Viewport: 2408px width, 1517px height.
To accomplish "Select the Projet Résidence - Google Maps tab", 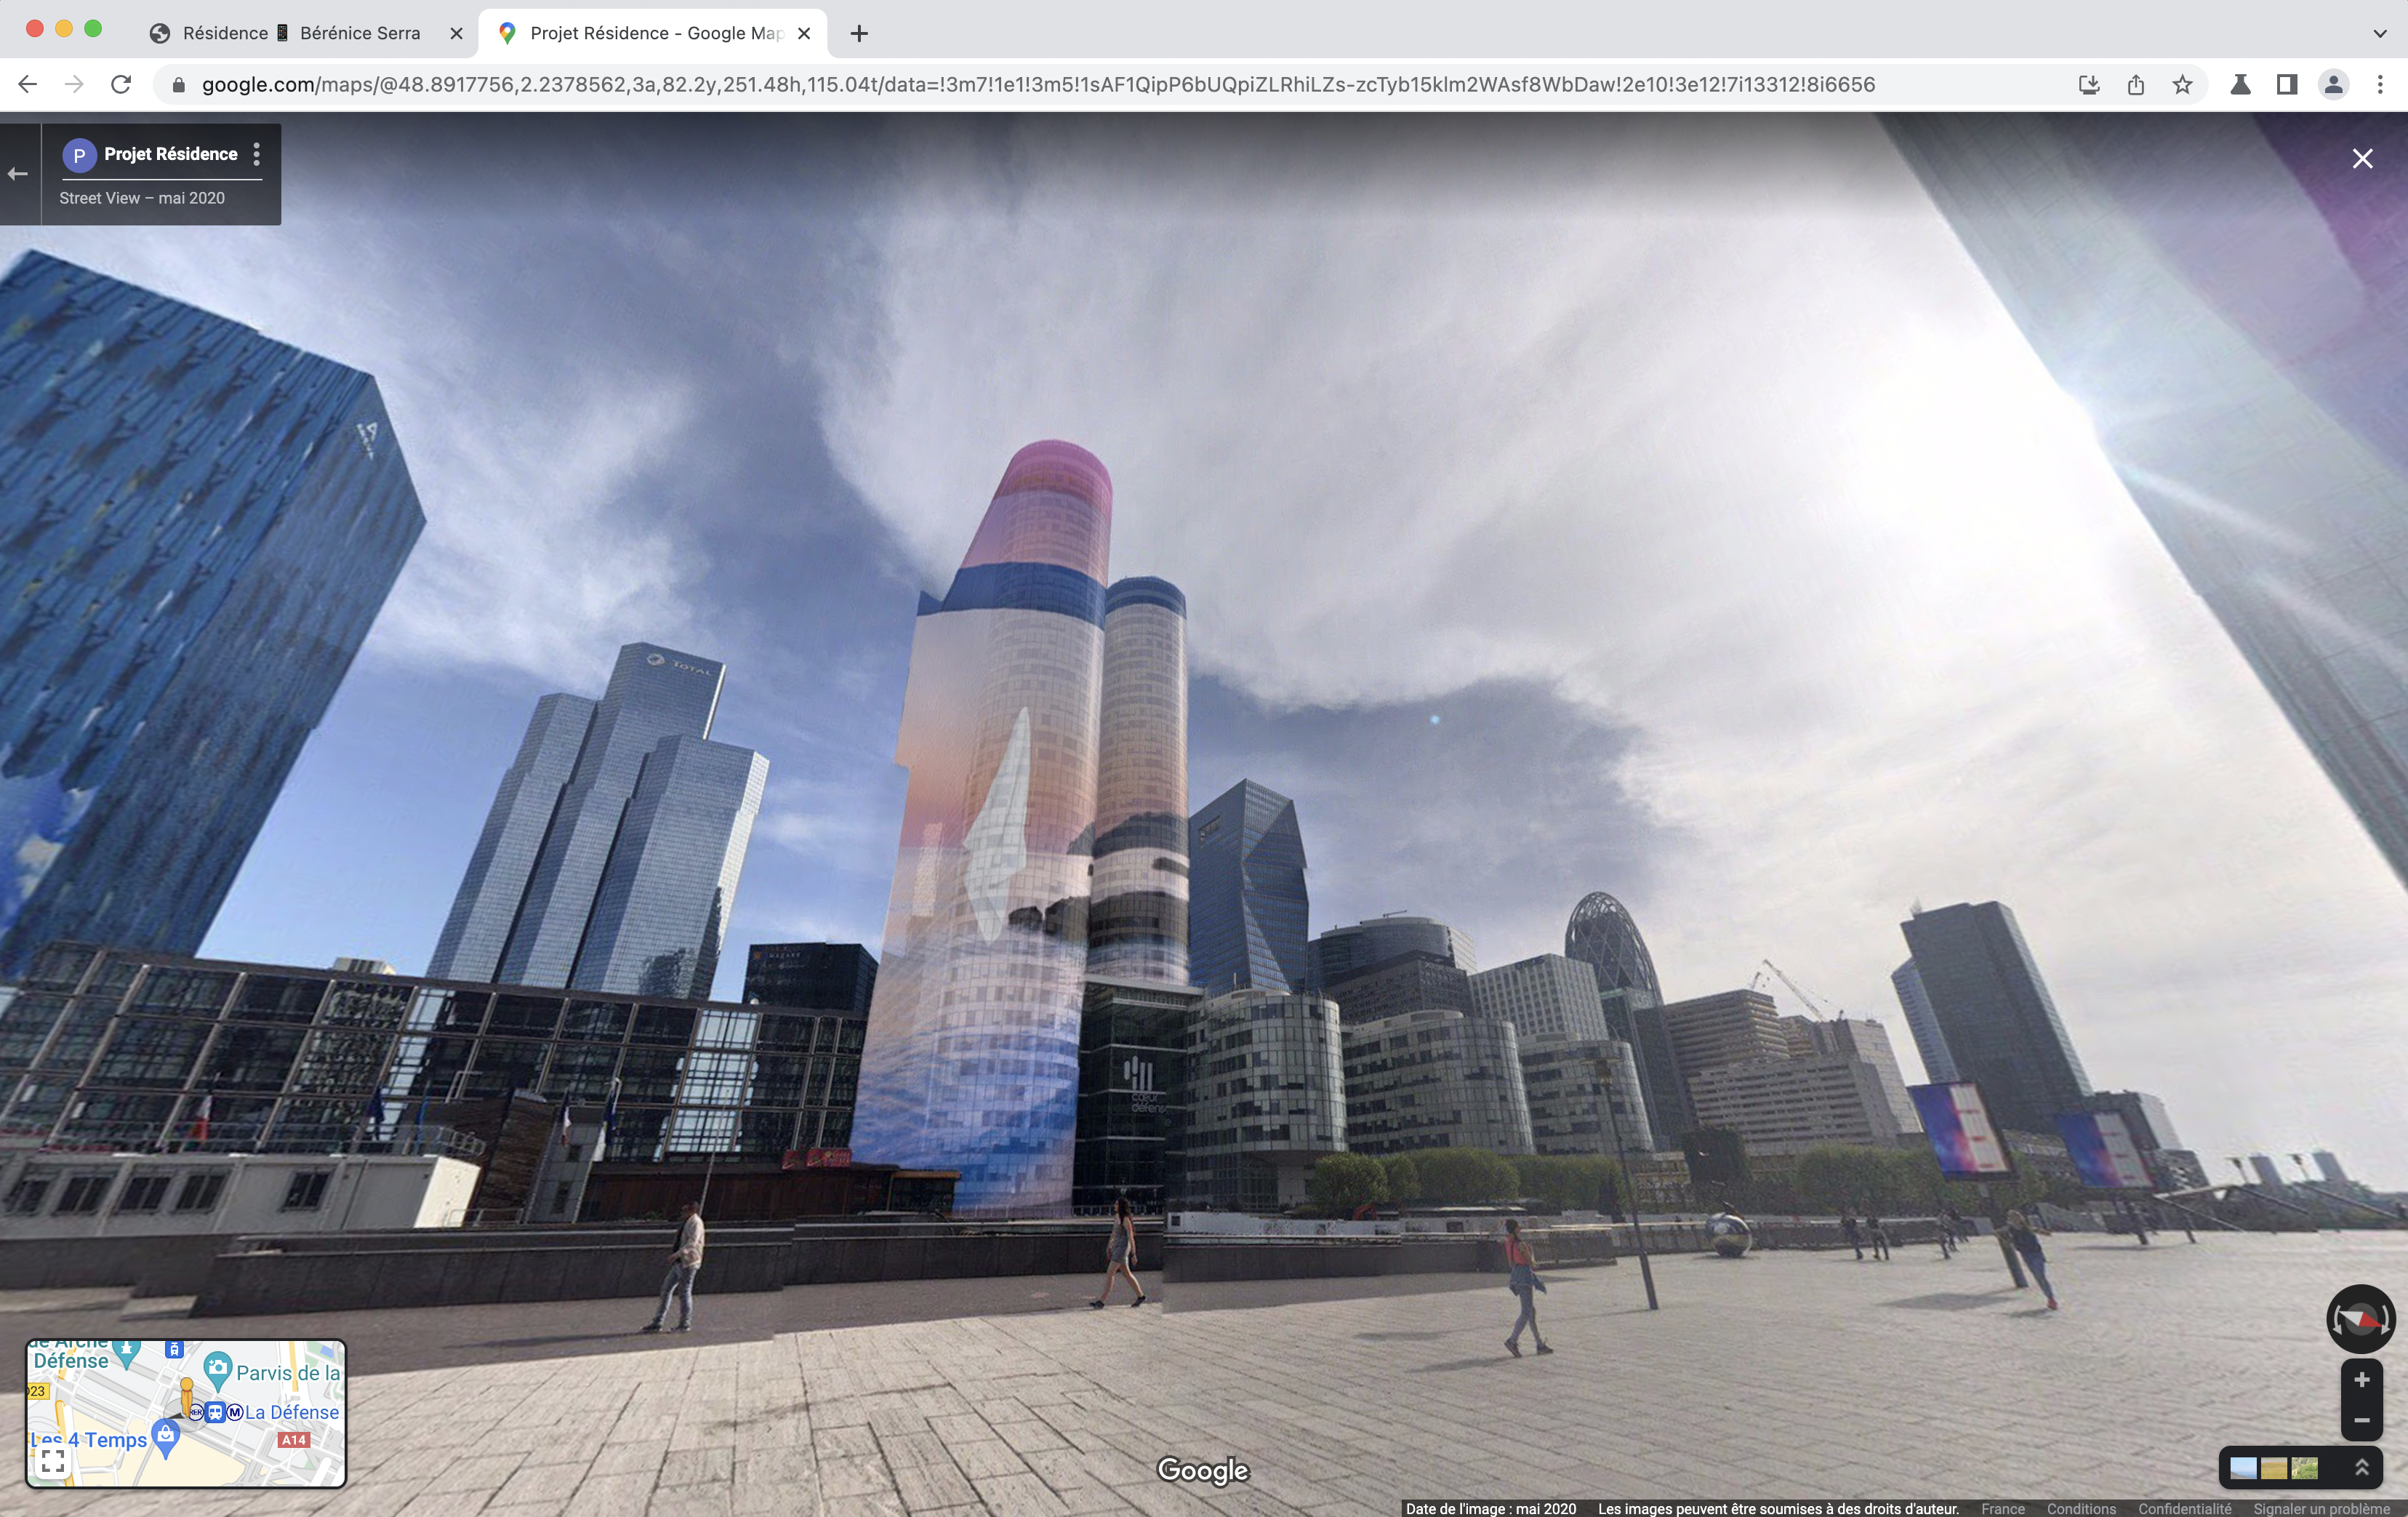I will click(652, 33).
